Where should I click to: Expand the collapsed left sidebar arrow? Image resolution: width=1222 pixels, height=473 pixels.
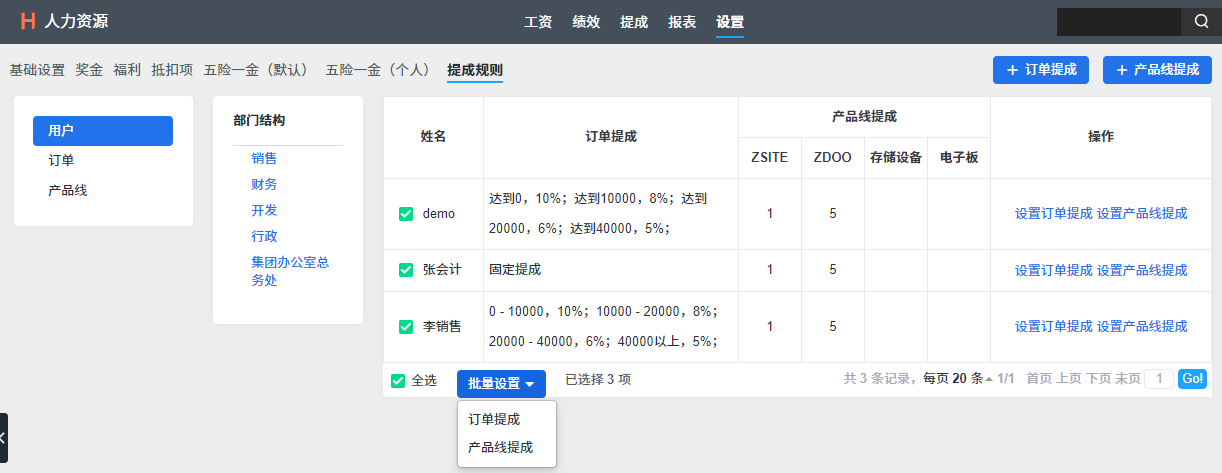(x=3, y=438)
